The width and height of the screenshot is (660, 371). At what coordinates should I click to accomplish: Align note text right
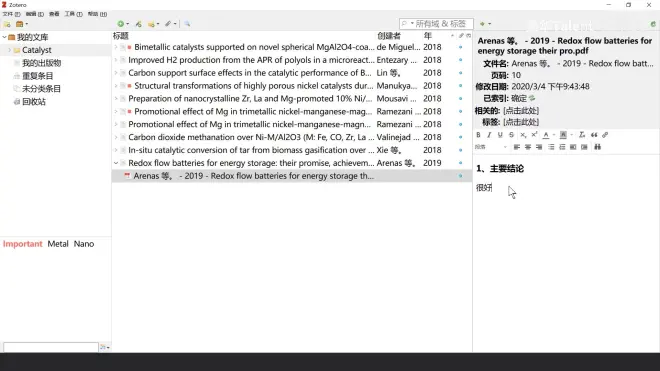click(x=539, y=147)
